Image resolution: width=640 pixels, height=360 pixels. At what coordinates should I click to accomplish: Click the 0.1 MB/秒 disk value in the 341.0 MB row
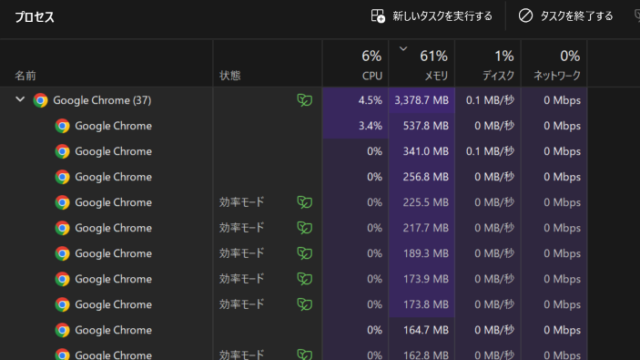[490, 151]
